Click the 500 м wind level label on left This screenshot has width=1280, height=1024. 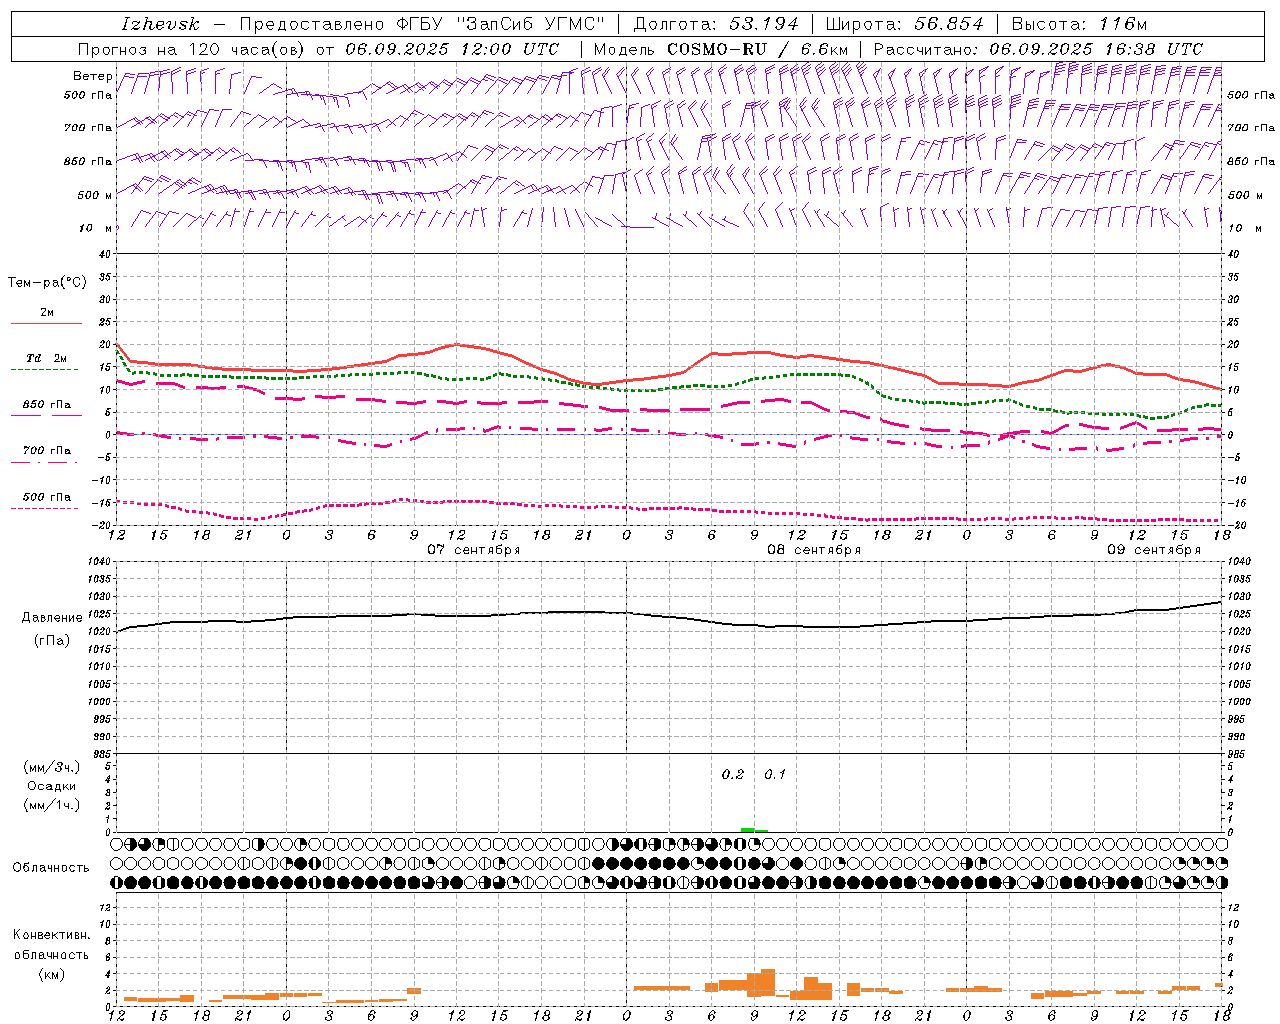coord(94,195)
